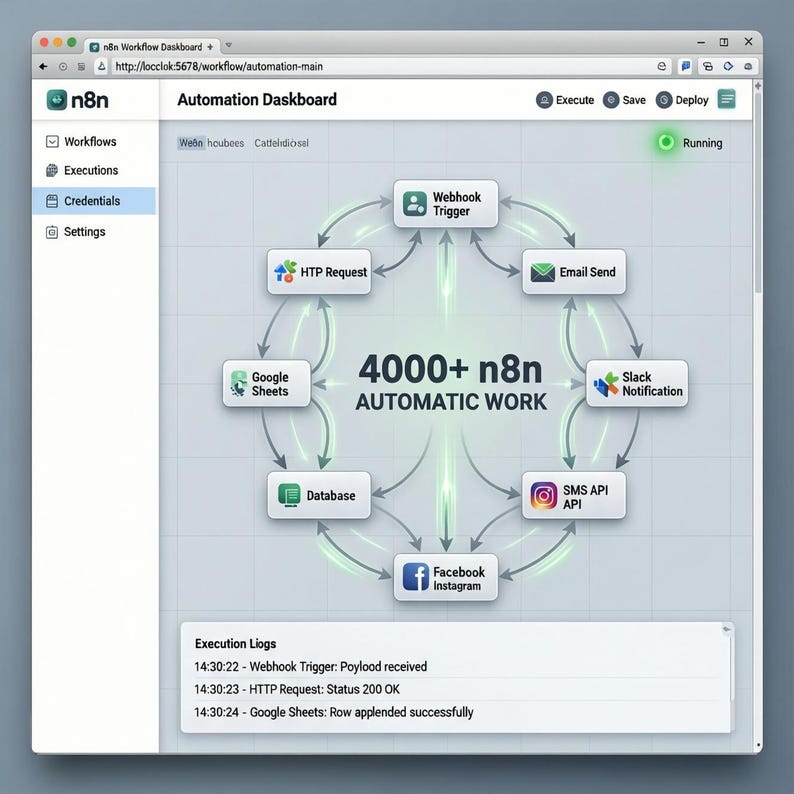The width and height of the screenshot is (794, 794).
Task: Select Credentials in the sidebar
Action: coord(94,201)
